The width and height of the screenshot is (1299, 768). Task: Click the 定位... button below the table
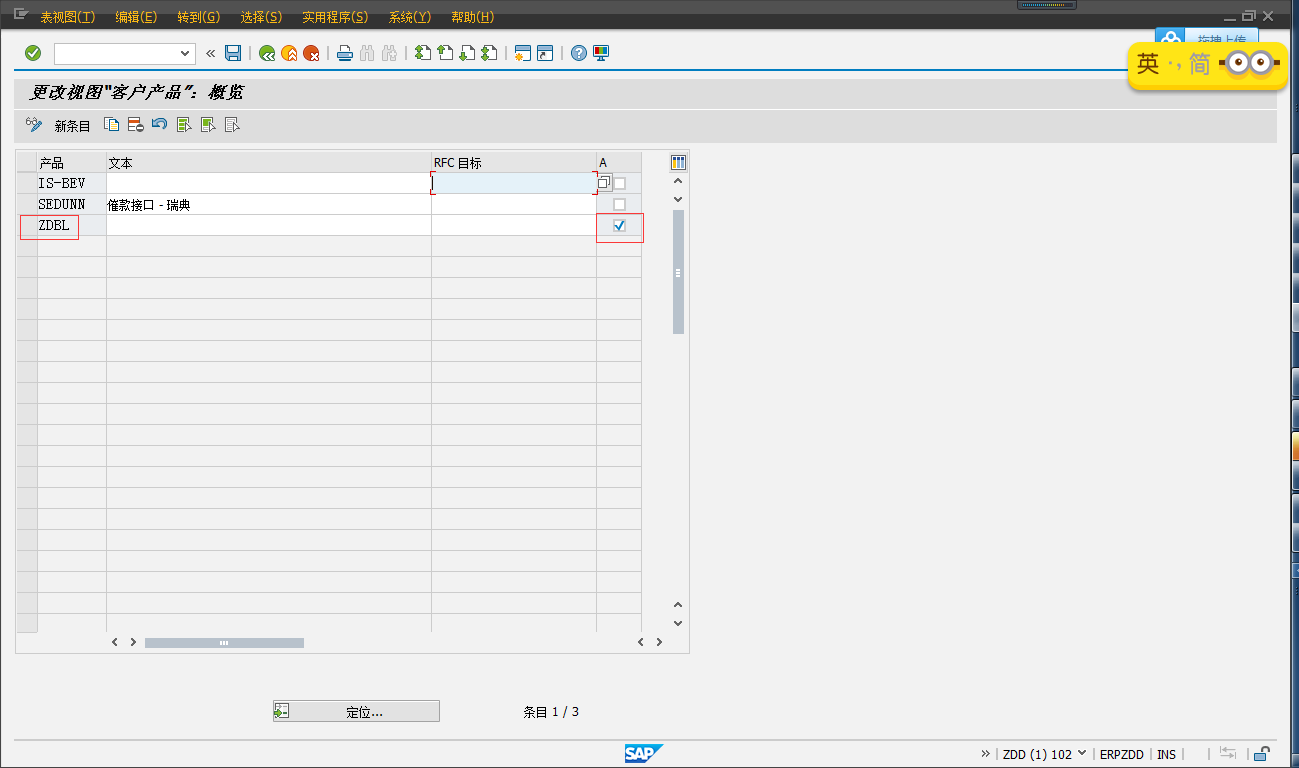355,710
